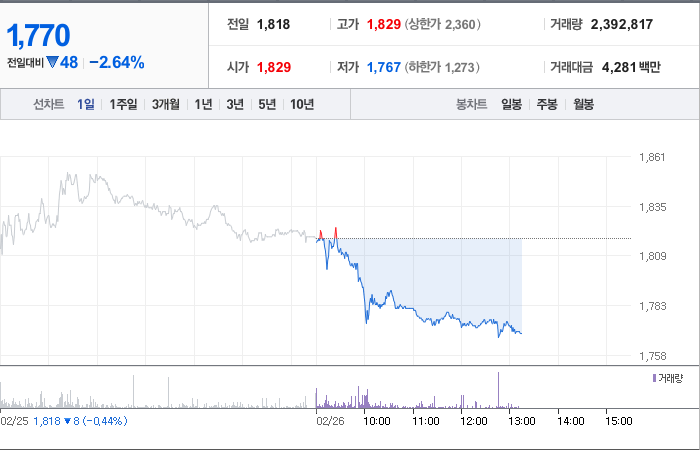700x450 pixels.
Task: View the 5년 line chart
Action: (x=267, y=104)
